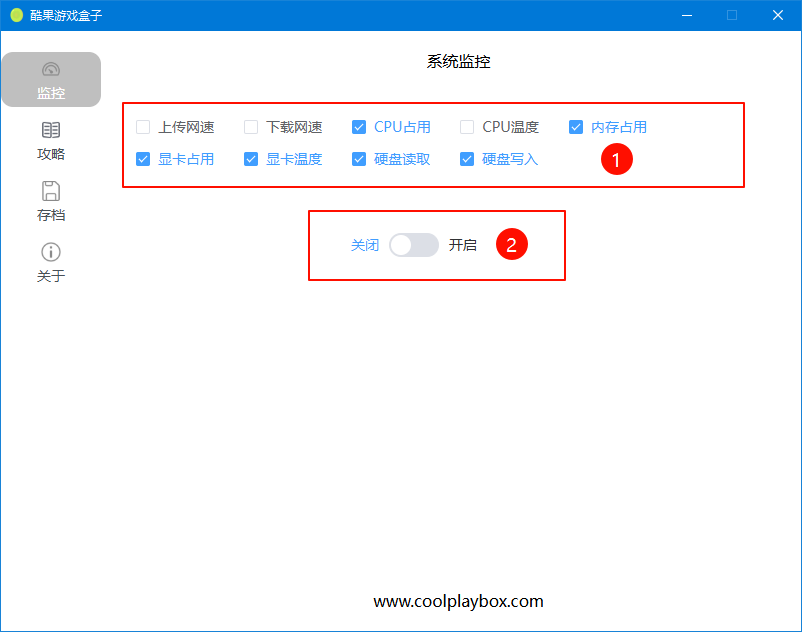Close the 酷果游戏盒子 window

tap(777, 15)
